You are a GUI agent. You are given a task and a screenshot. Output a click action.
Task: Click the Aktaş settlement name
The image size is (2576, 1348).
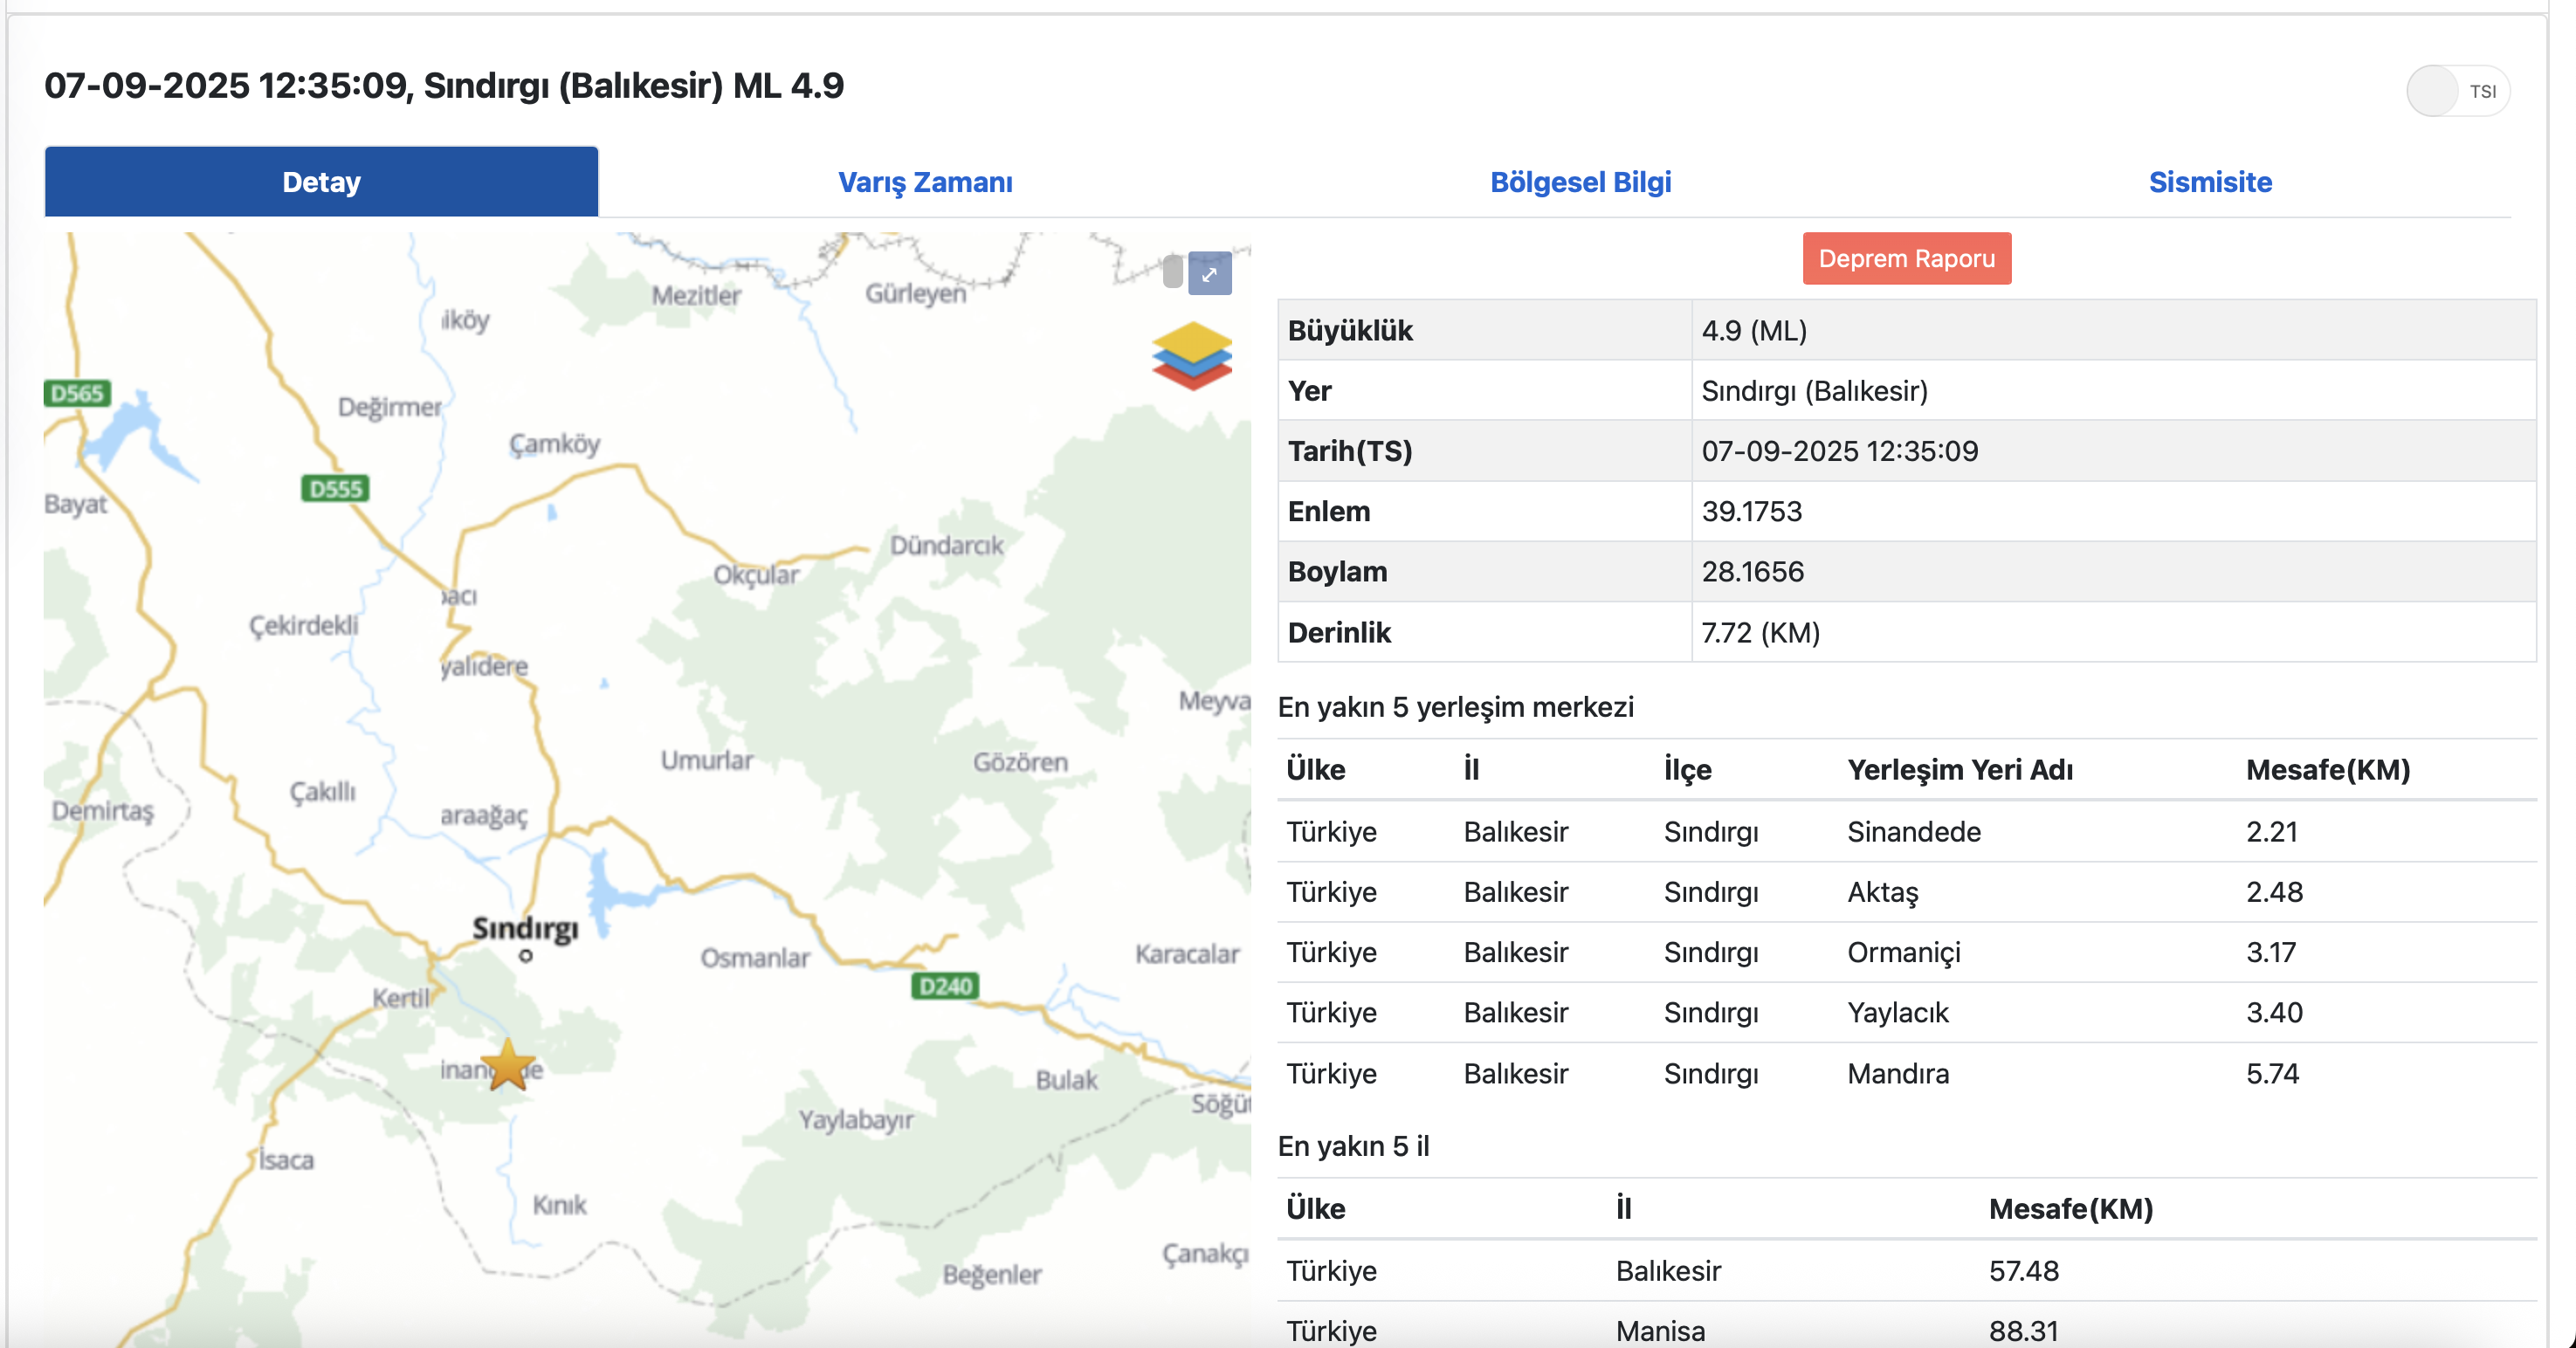coord(1882,892)
